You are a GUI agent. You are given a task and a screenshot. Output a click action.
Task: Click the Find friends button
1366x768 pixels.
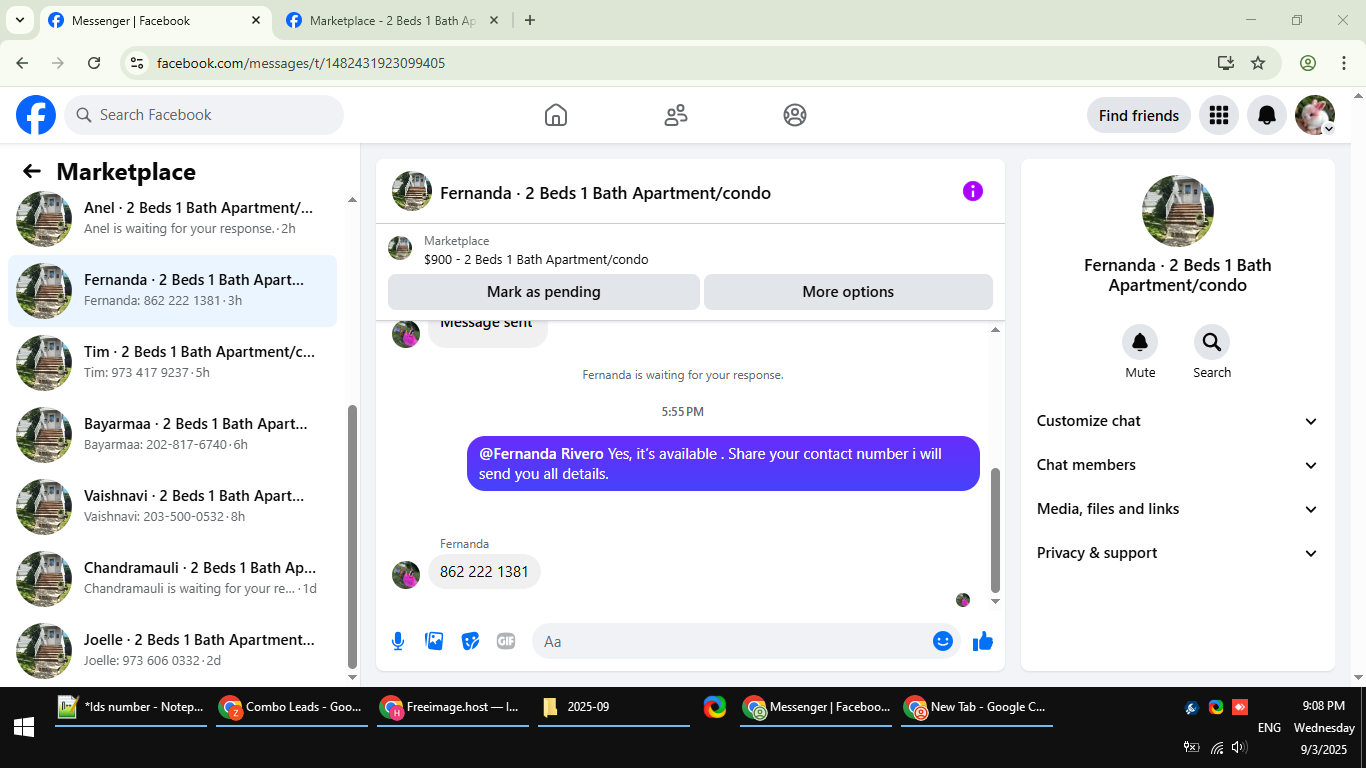point(1139,115)
